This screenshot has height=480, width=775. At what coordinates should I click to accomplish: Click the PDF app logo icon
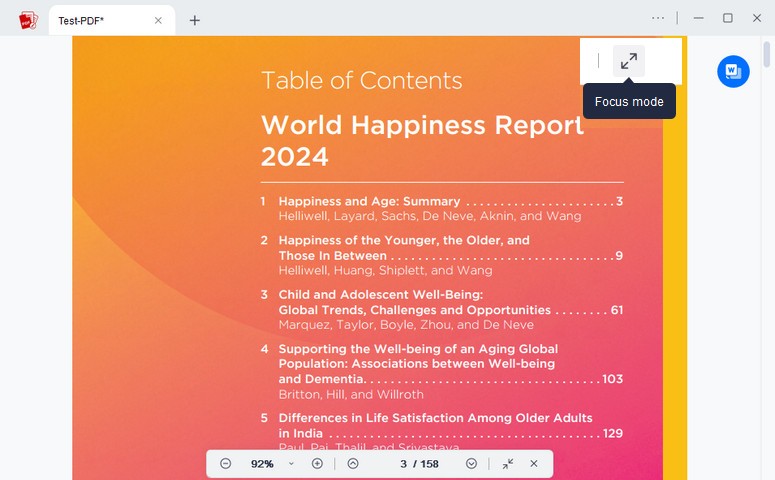pos(28,20)
